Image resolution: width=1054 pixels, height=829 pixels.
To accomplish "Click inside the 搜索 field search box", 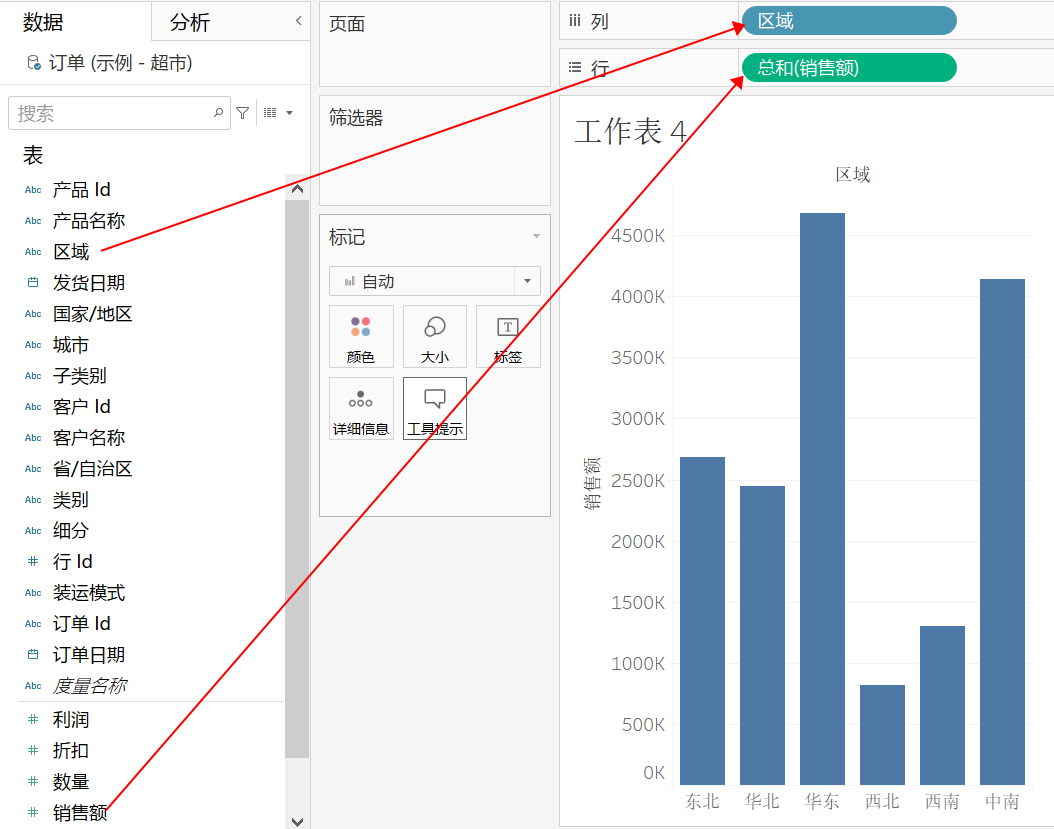I will tap(119, 113).
